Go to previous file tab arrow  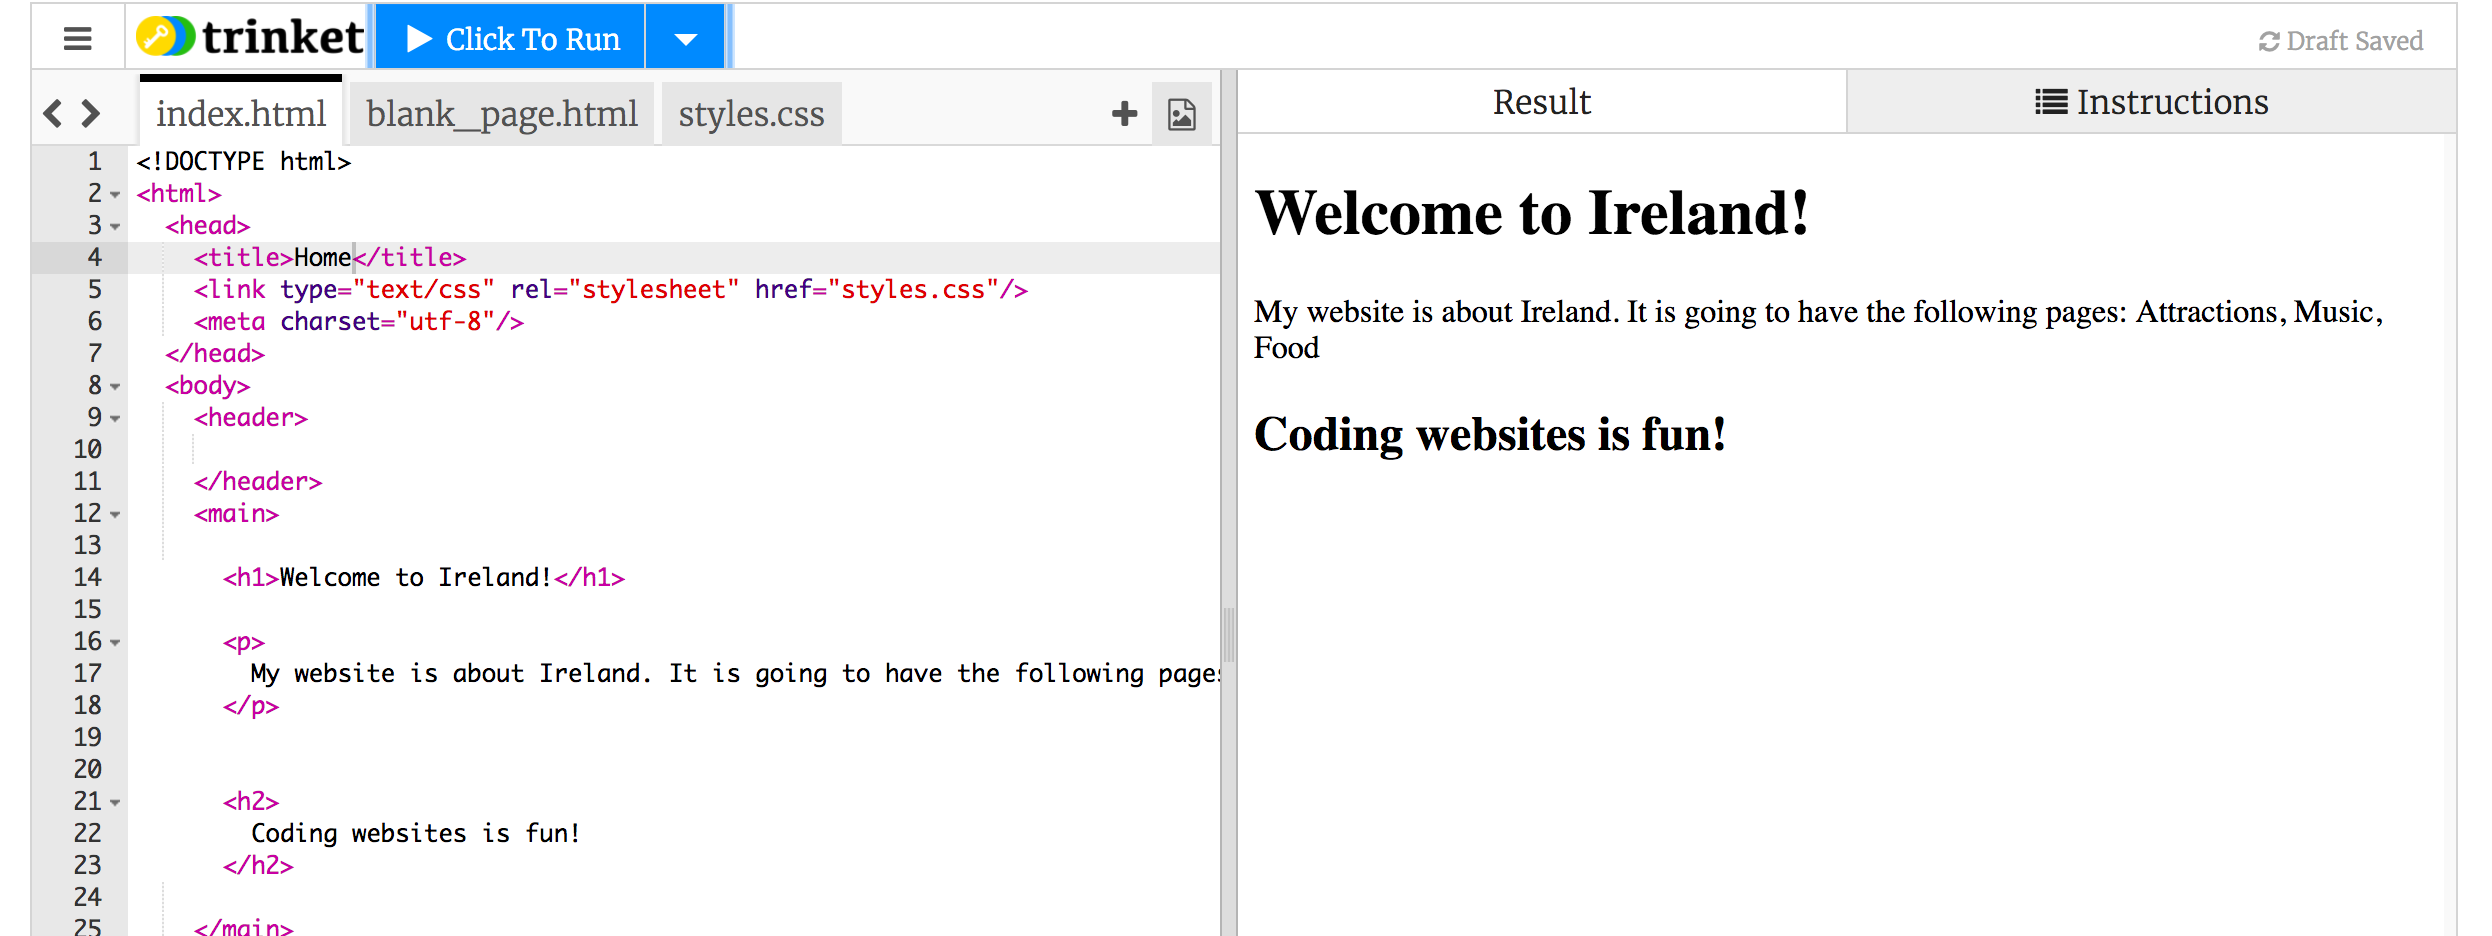point(53,114)
